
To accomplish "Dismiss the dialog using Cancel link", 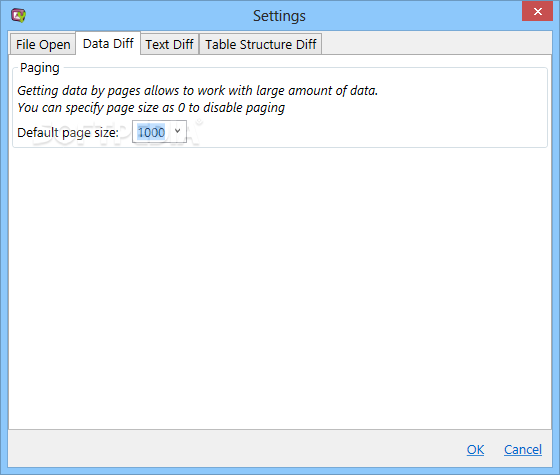I will pyautogui.click(x=523, y=449).
